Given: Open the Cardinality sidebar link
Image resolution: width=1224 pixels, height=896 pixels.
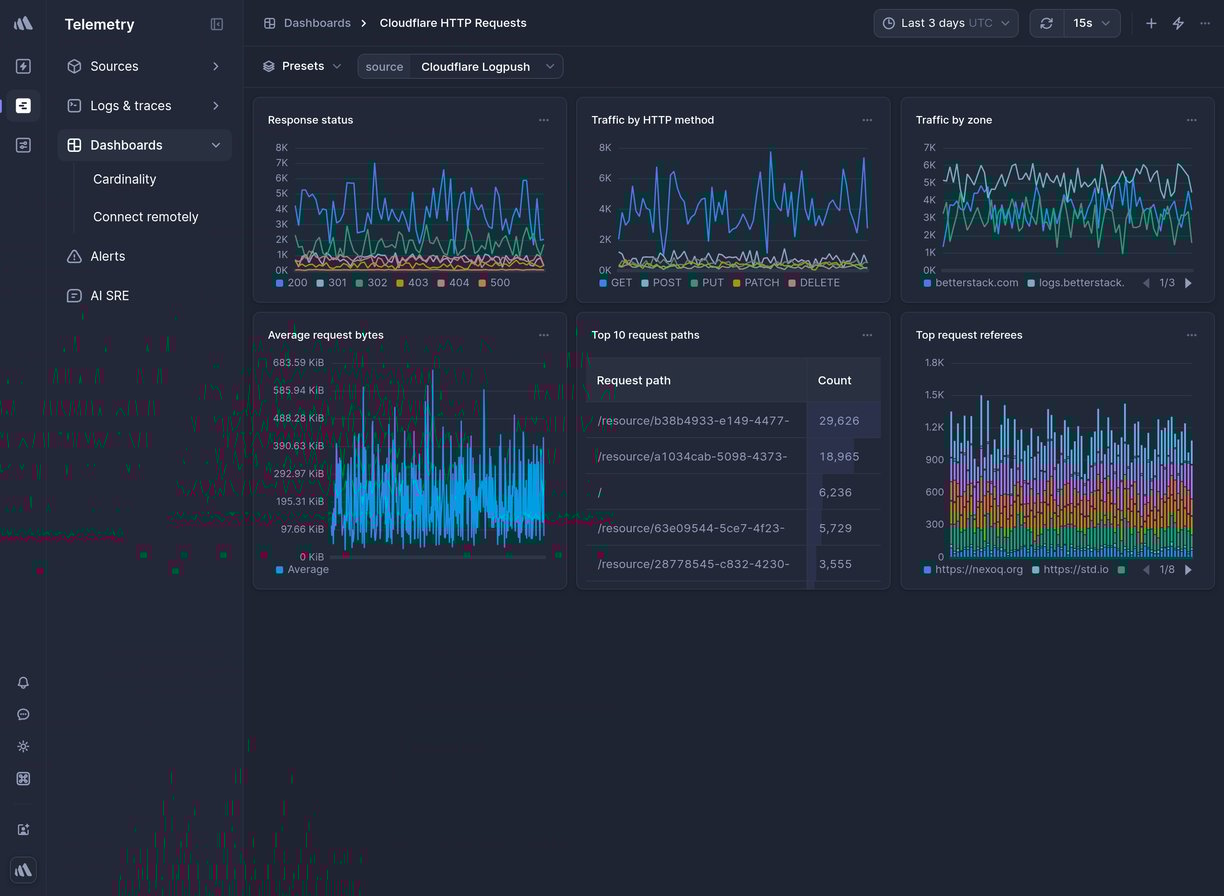Looking at the screenshot, I should point(125,180).
